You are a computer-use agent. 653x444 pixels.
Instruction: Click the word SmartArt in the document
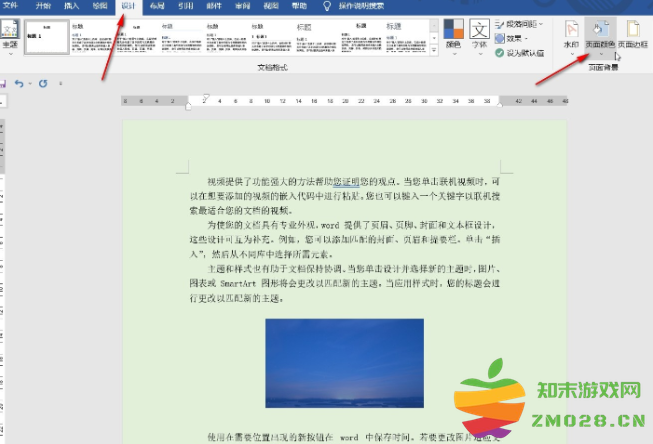[x=238, y=284]
